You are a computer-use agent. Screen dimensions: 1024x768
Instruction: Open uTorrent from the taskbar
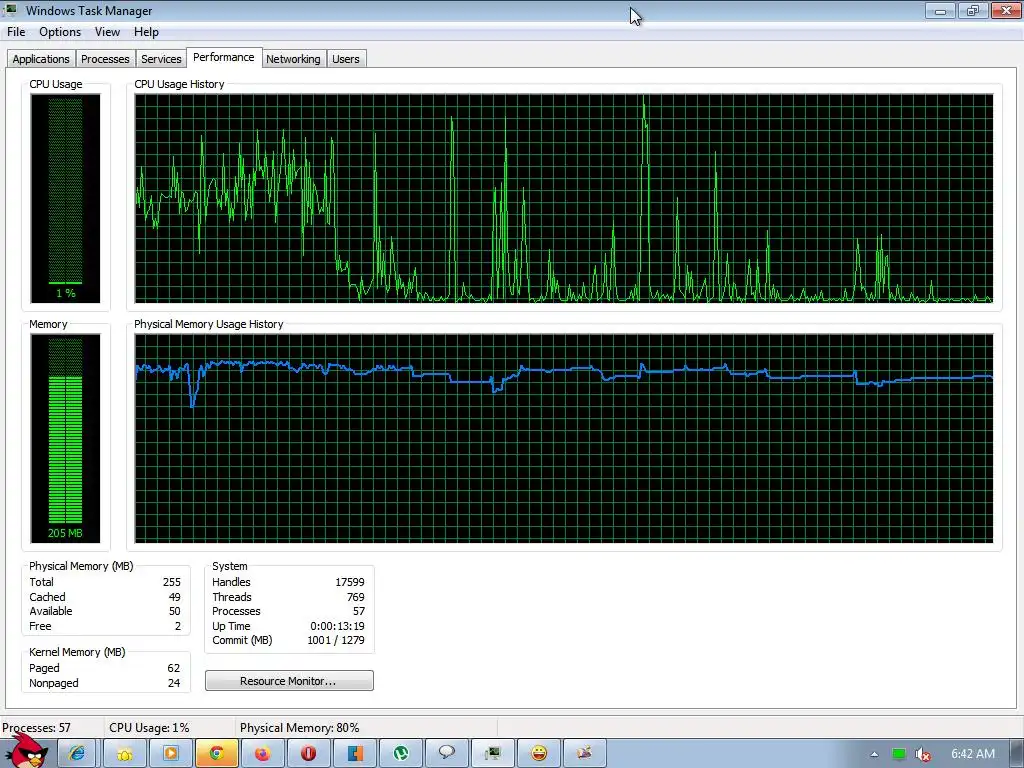[x=400, y=754]
